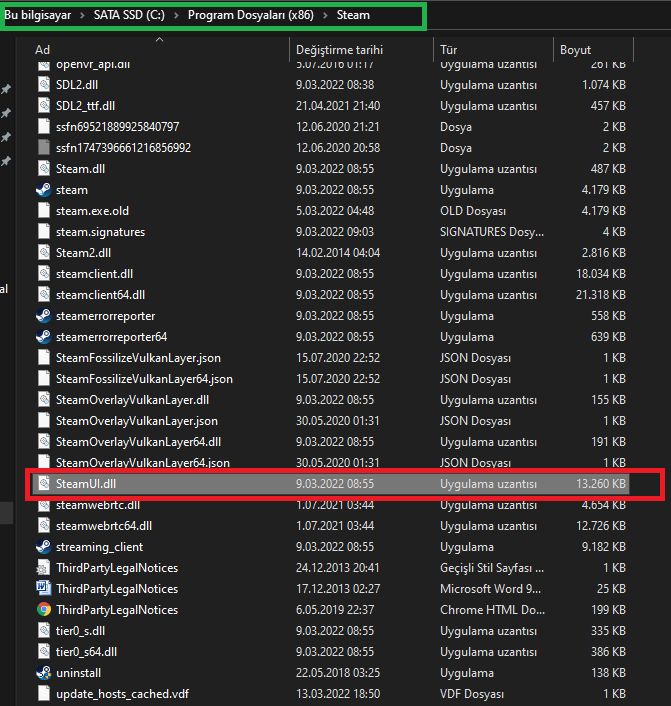Select the SteamOverlayVulkanLayer64.dll file name
The image size is (671, 706).
[x=138, y=442]
